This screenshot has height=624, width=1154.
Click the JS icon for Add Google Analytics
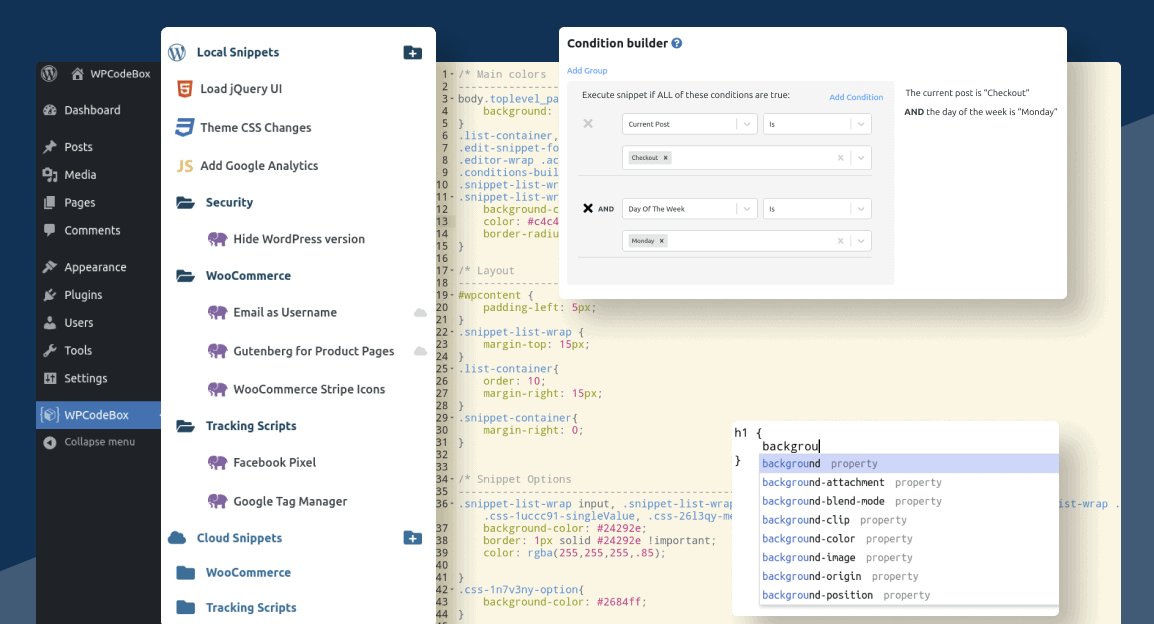coord(185,166)
